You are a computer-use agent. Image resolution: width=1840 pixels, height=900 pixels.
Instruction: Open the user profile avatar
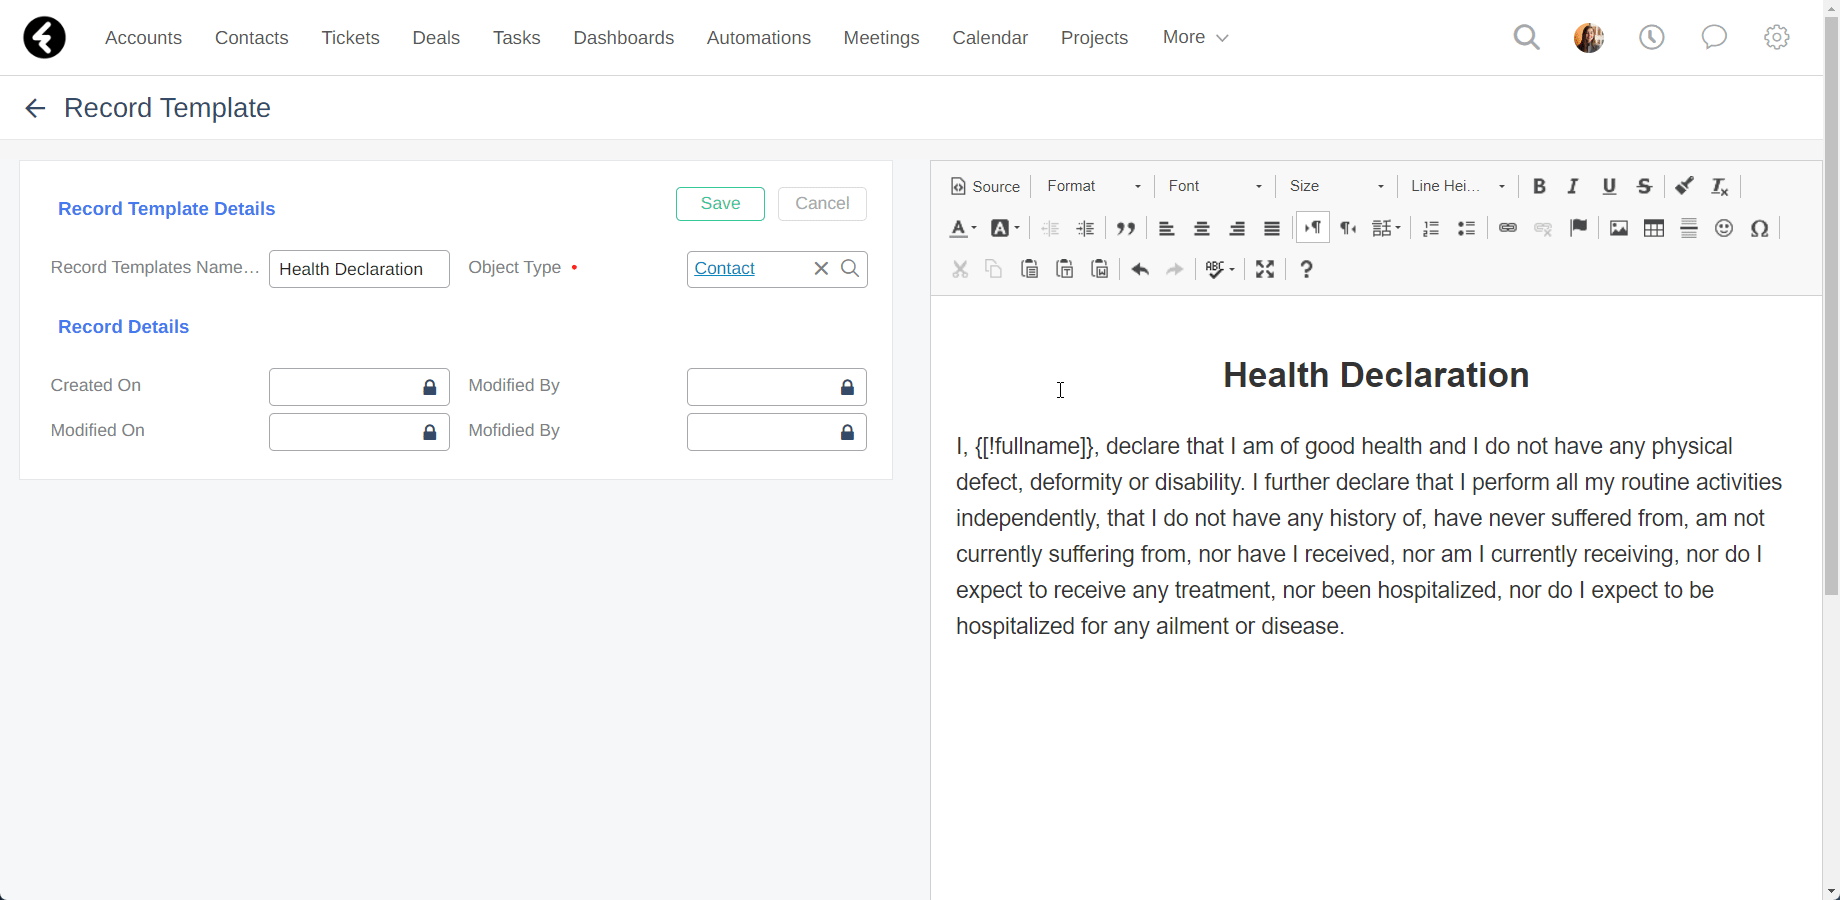tap(1589, 37)
